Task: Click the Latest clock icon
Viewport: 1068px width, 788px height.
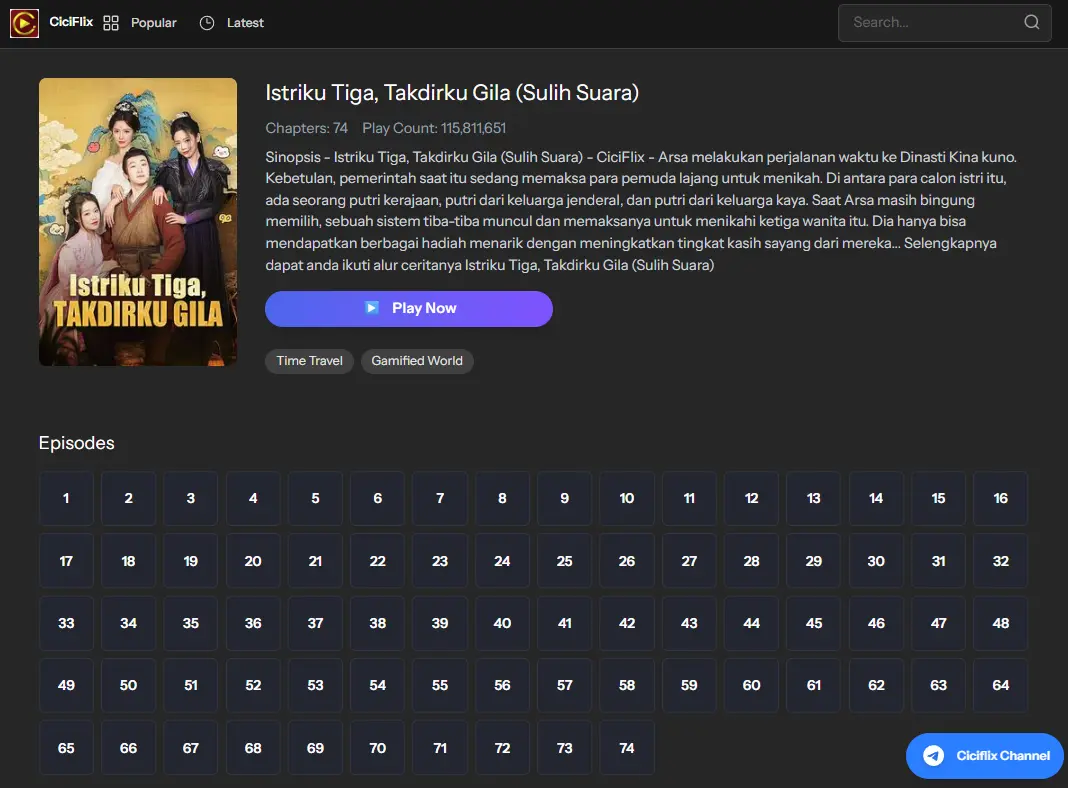Action: click(207, 23)
